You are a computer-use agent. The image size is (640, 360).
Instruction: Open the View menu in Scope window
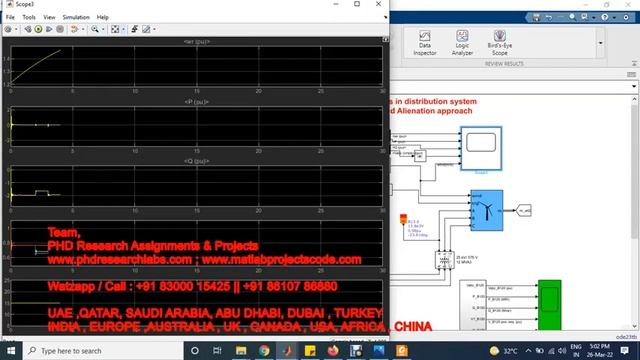[x=49, y=17]
